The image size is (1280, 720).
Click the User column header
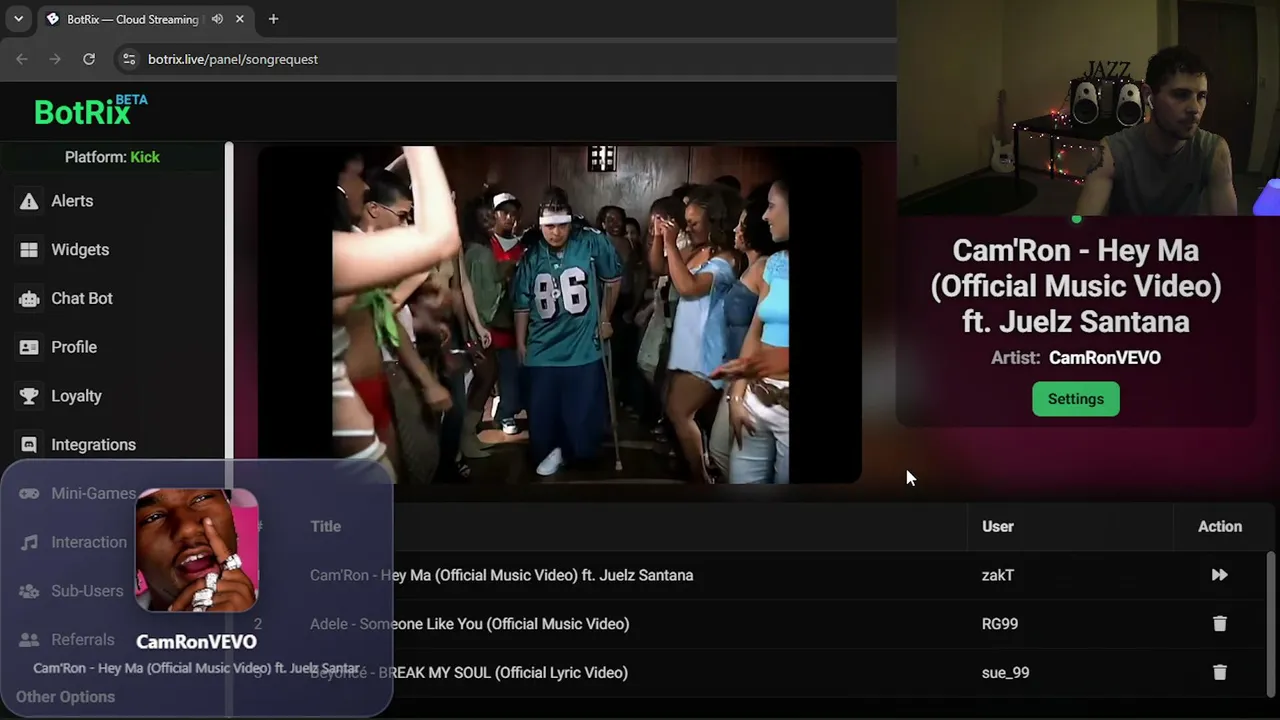pos(998,527)
